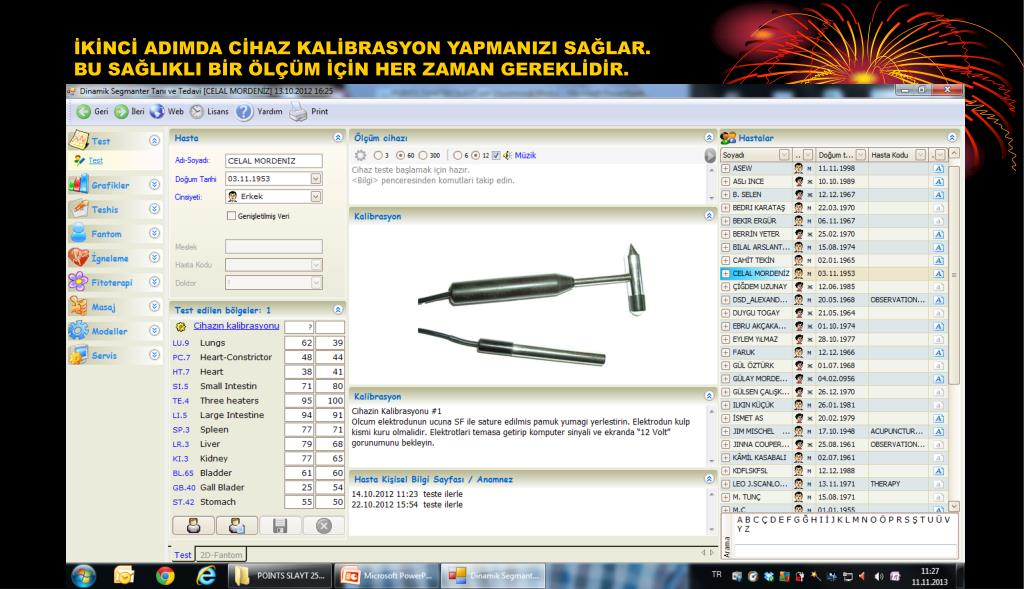The image size is (1024, 589).
Task: Expand the BEDRI KARATAŞ patient row
Action: [x=726, y=208]
